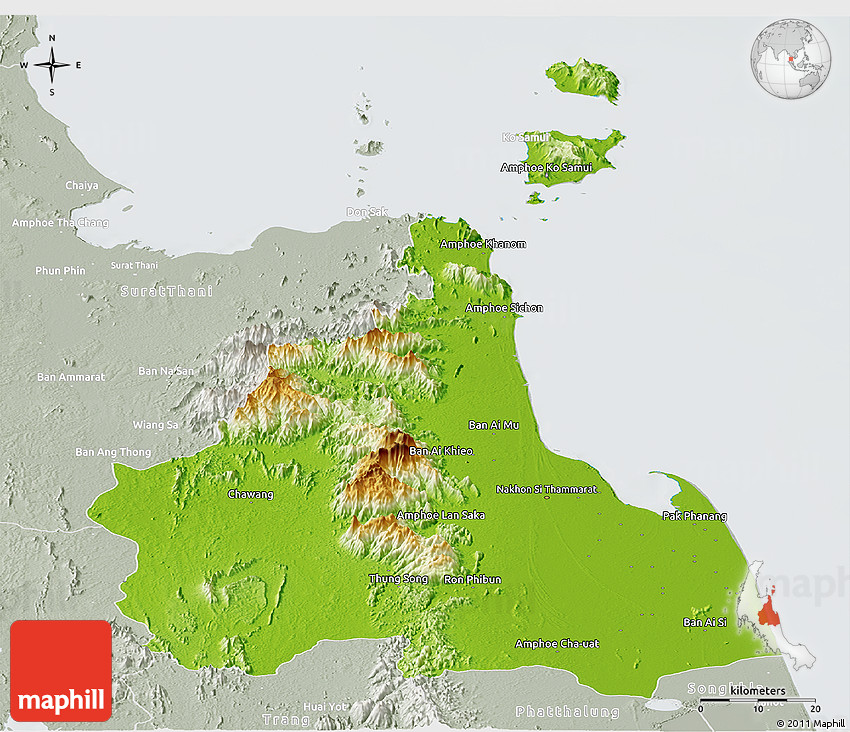Click the Trang province label
This screenshot has height=732, width=850.
pyautogui.click(x=281, y=719)
